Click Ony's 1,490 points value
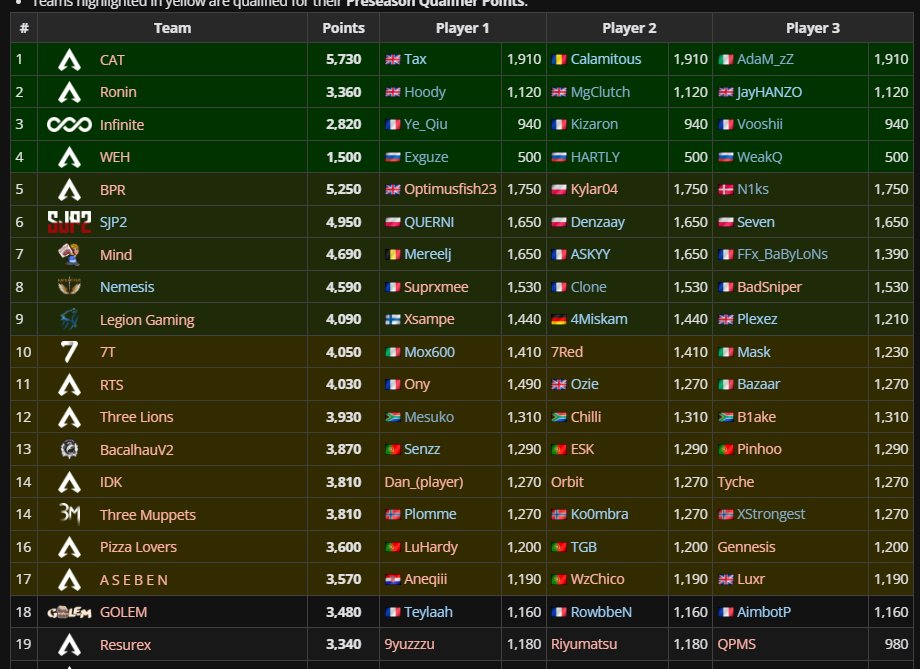920x669 pixels. pos(524,384)
